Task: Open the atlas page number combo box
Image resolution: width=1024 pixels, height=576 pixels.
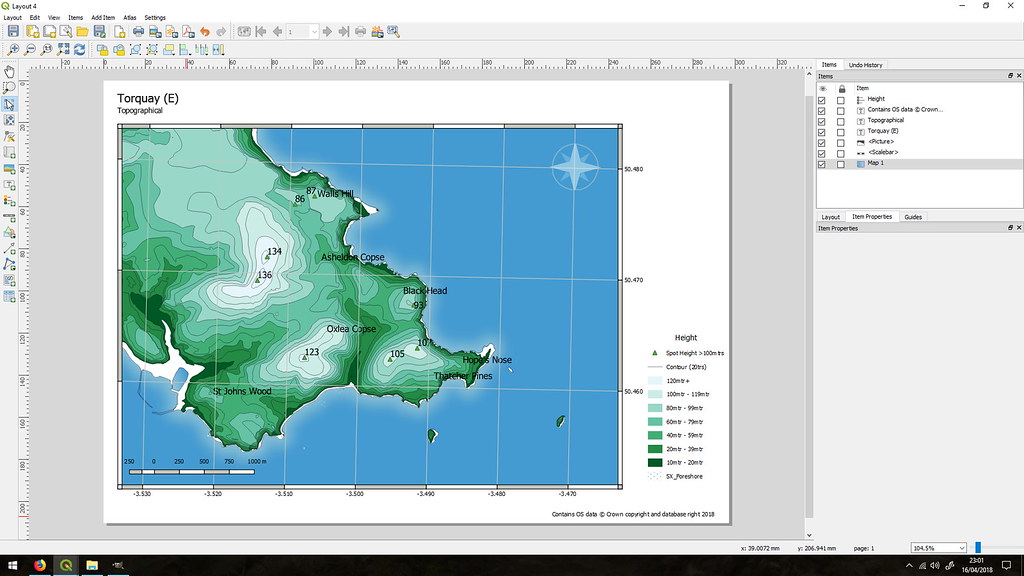Action: (302, 31)
